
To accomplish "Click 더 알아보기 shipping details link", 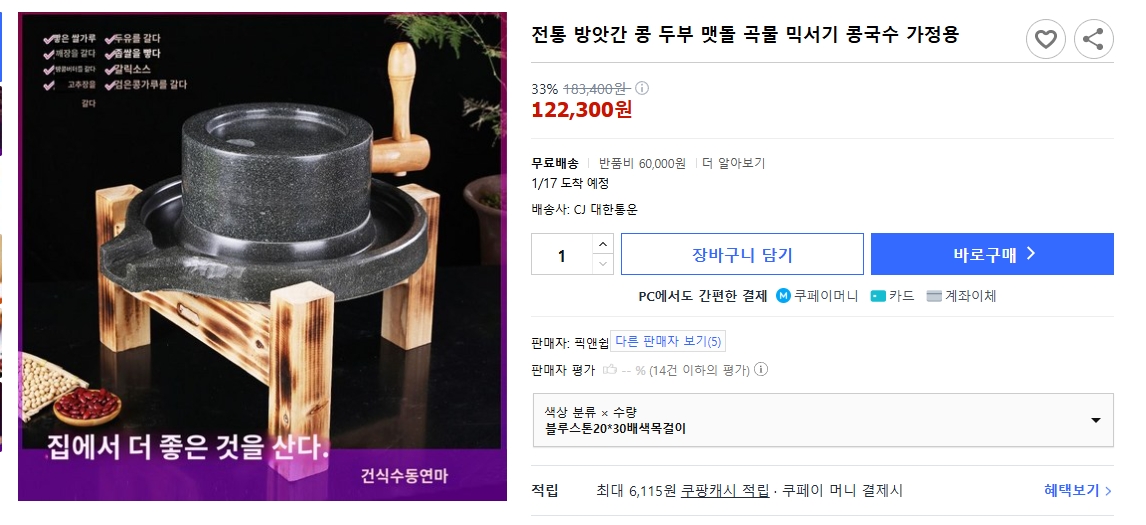I will pyautogui.click(x=733, y=163).
